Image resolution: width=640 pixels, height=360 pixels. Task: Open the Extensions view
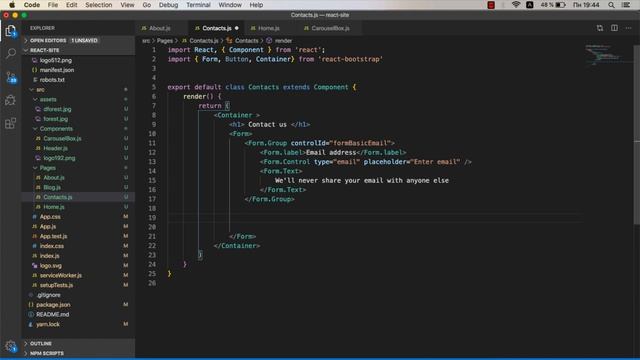(11, 123)
